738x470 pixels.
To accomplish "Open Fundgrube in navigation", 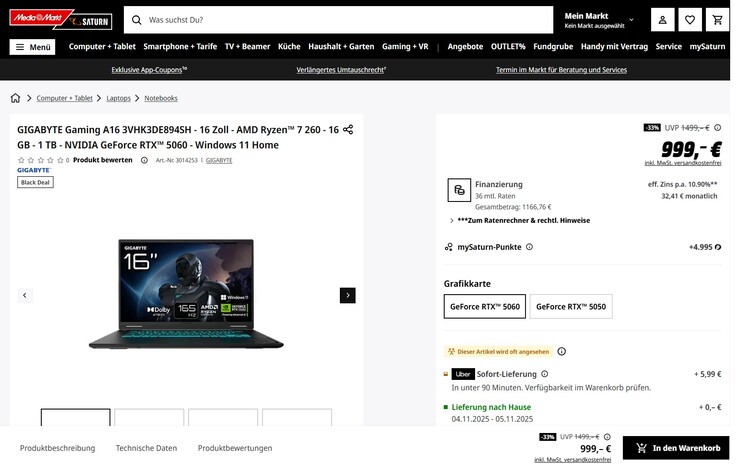I will coord(553,47).
